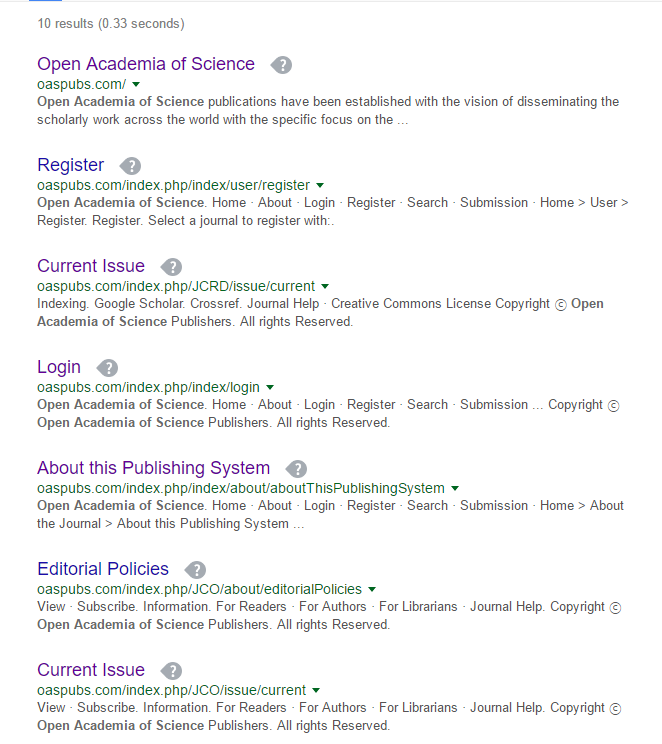
Task: Click the JCO/about/editorialPolicies URL text
Action: [200, 590]
